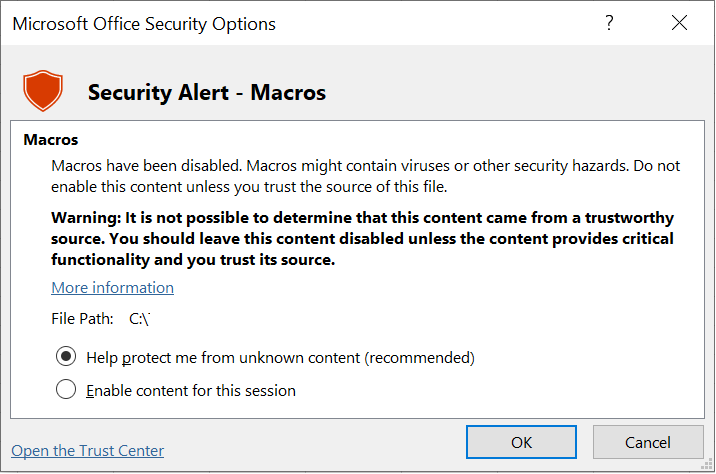The width and height of the screenshot is (716, 474).
Task: Click the Macros have been disabled description
Action: click(365, 176)
